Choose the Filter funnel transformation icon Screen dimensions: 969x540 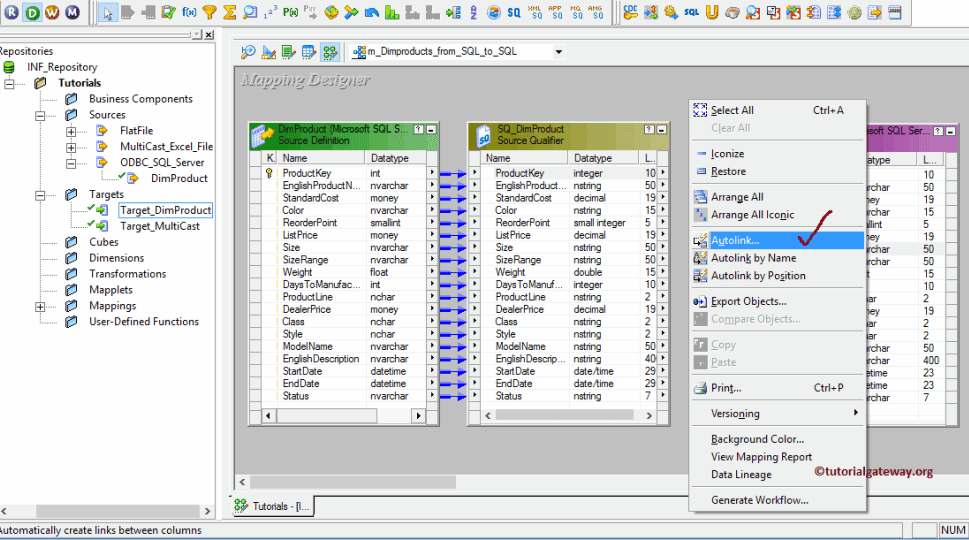coord(209,12)
